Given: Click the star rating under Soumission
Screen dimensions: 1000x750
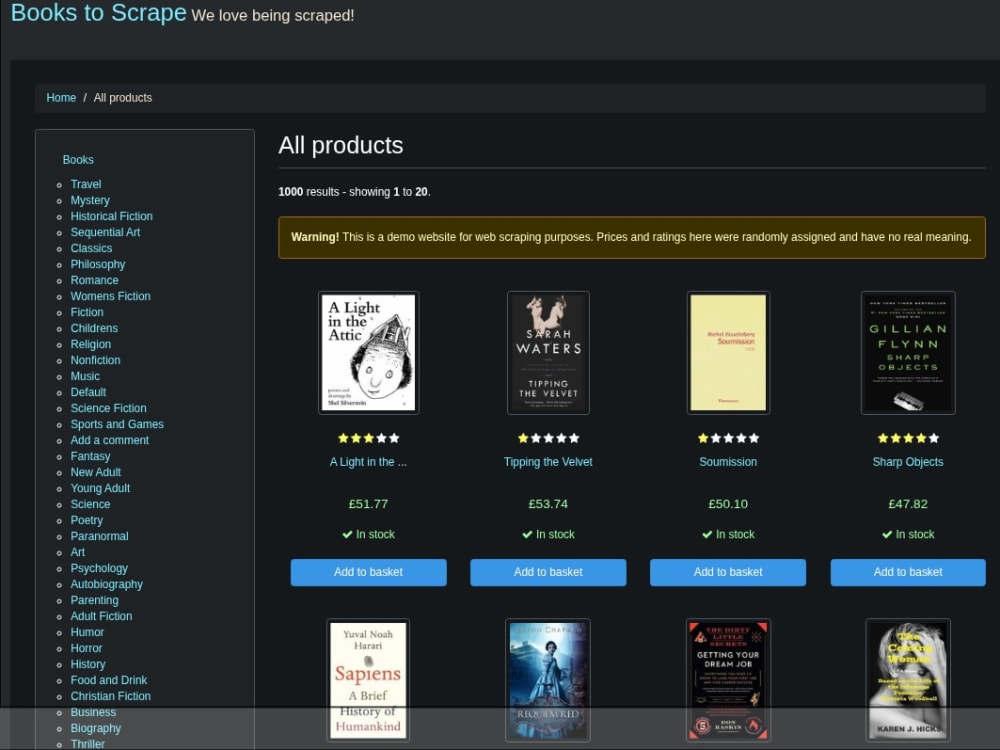Looking at the screenshot, I should pyautogui.click(x=728, y=438).
